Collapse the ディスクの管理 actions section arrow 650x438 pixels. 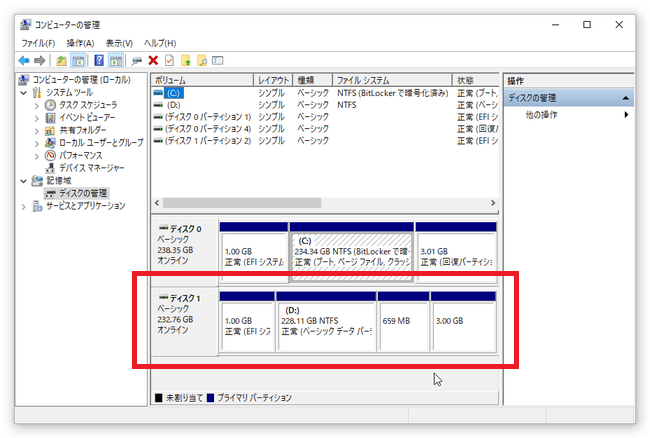(626, 98)
